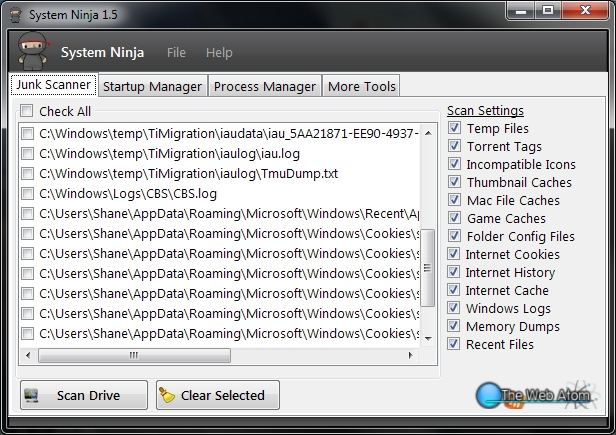
Task: Click the file list's scroll down arrow
Action: [x=428, y=338]
